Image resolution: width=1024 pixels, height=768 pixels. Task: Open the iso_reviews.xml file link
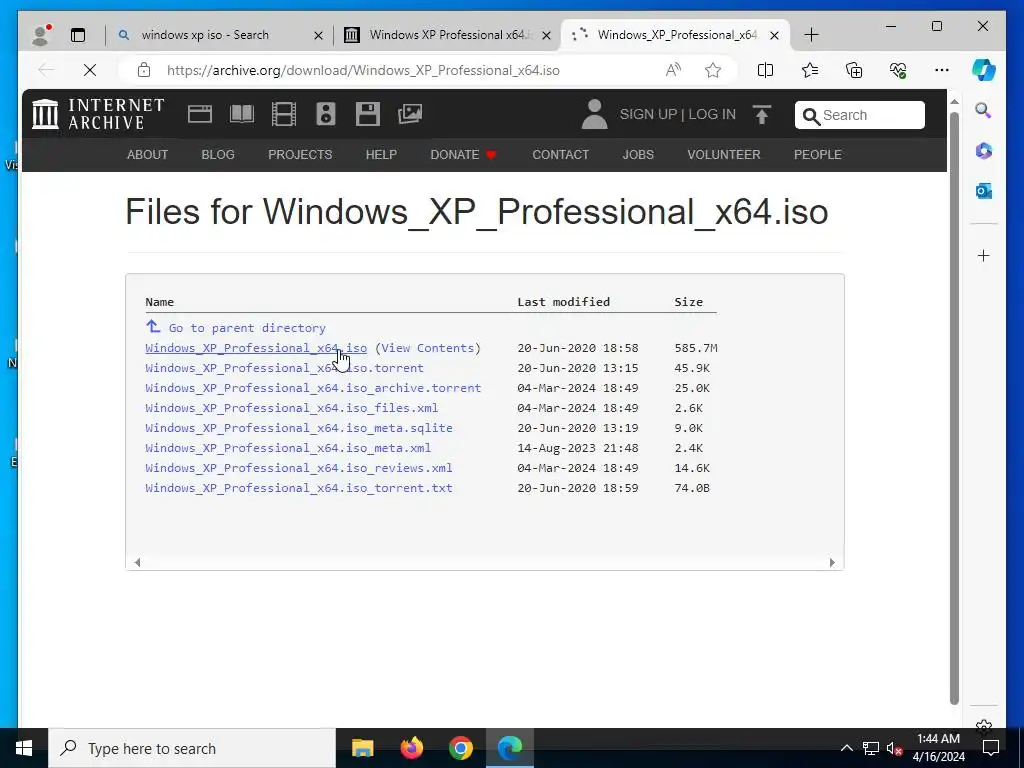298,468
